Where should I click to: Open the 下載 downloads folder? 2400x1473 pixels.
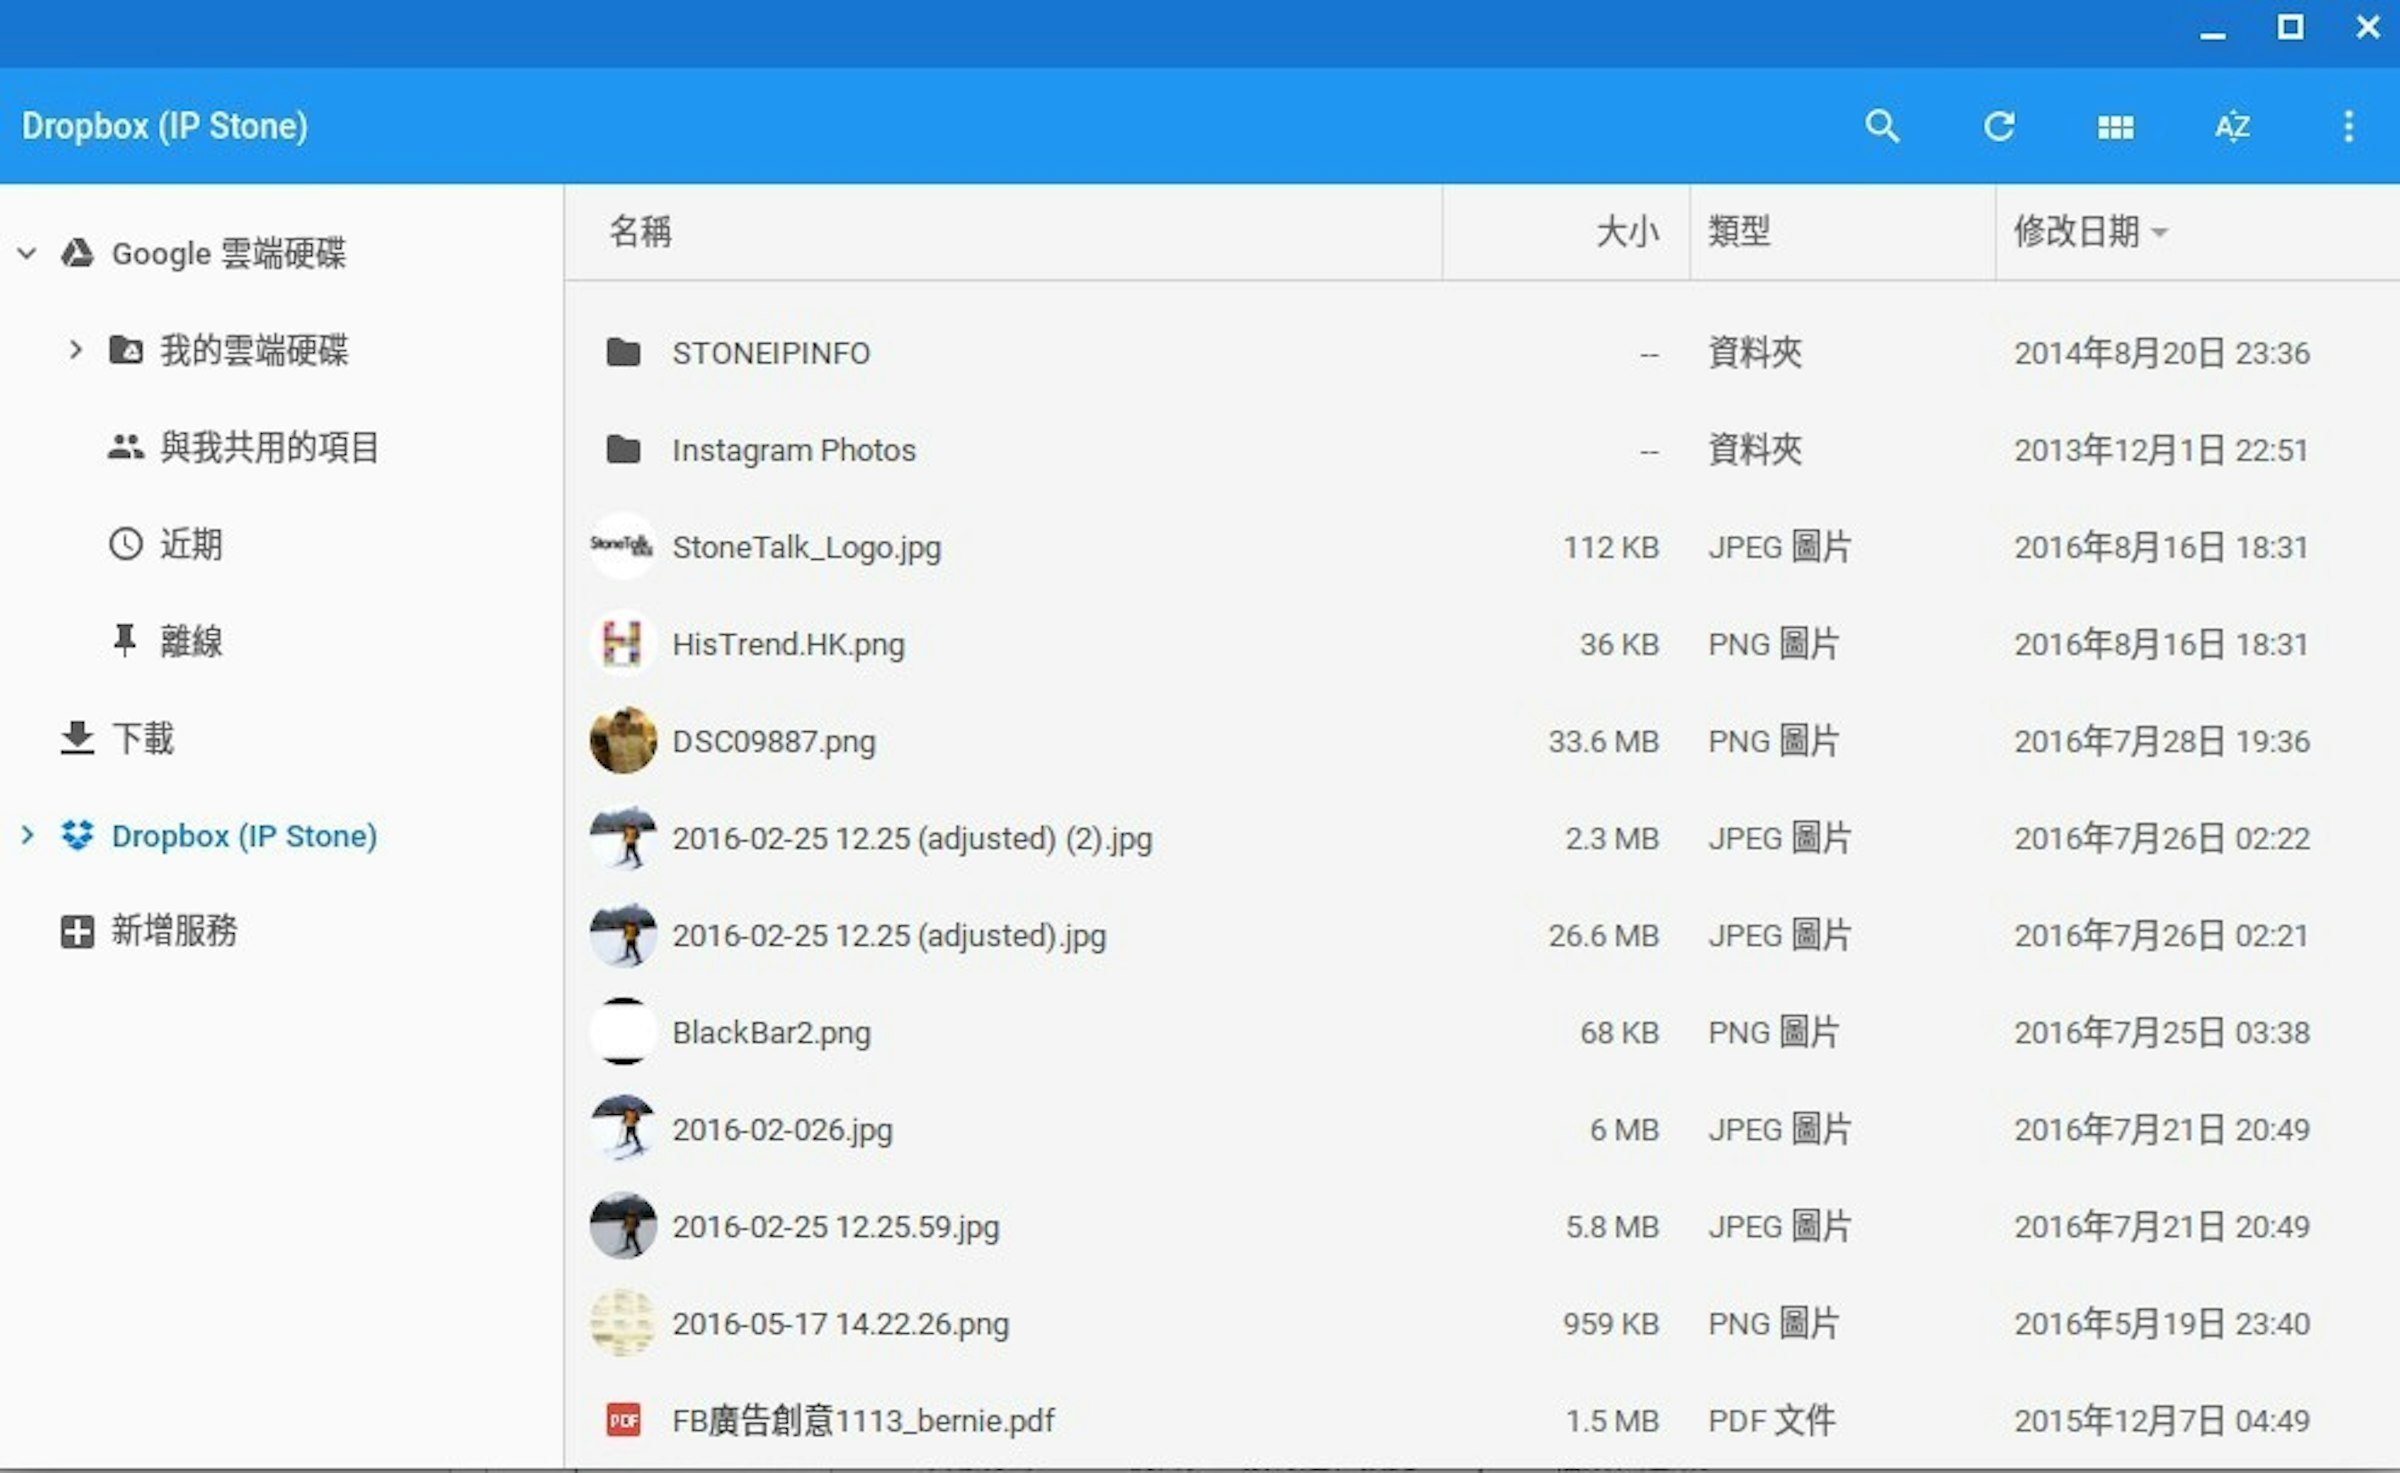[143, 738]
